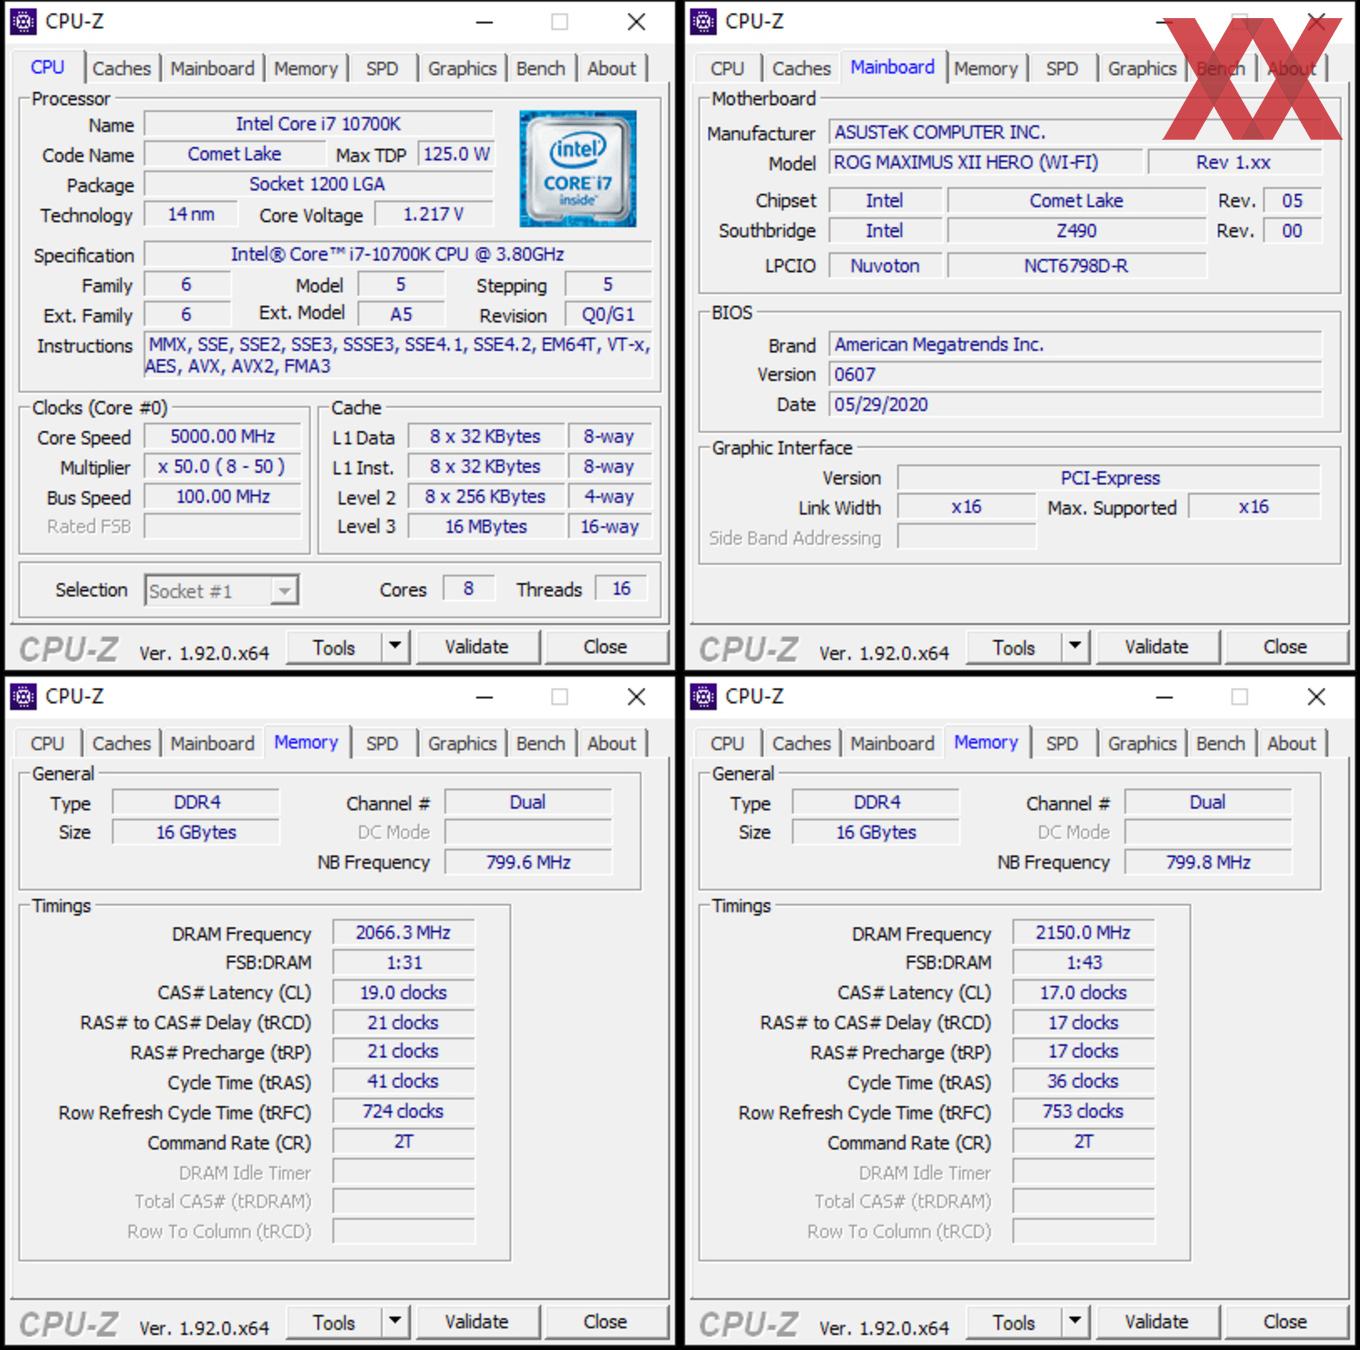The height and width of the screenshot is (1350, 1360).
Task: Minimize the bottom-right Memory window
Action: click(x=1164, y=697)
